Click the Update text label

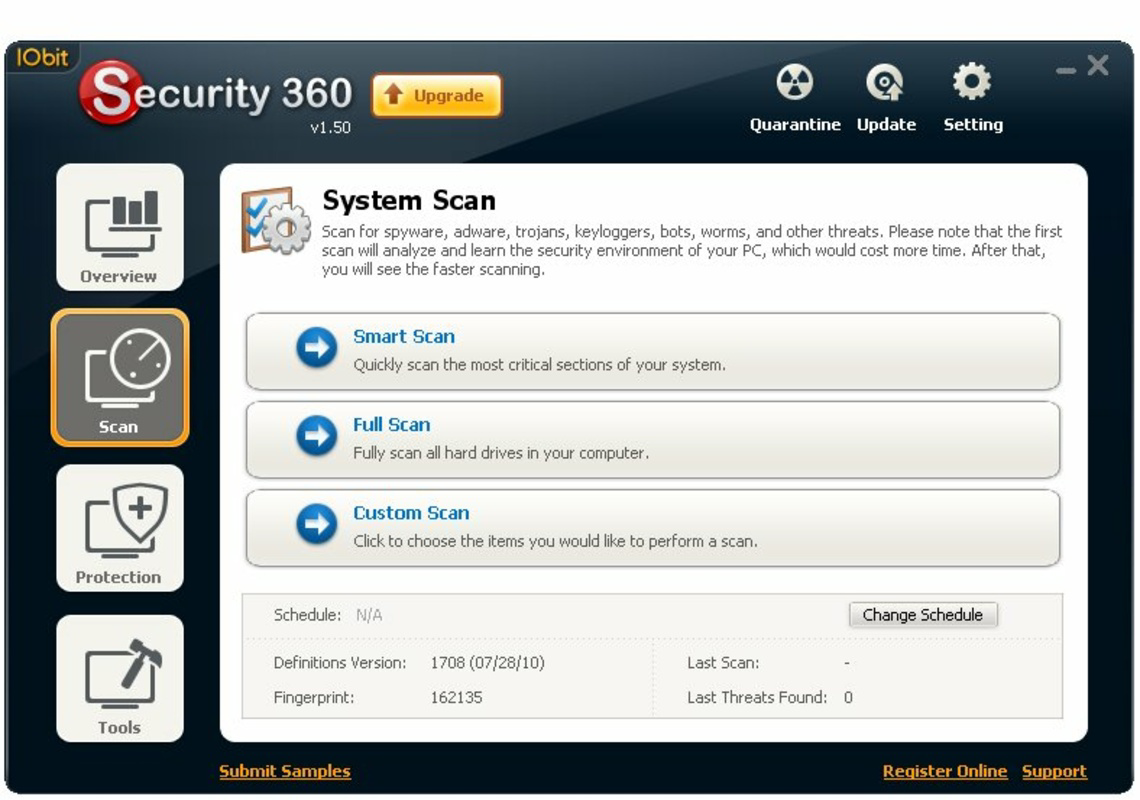886,124
